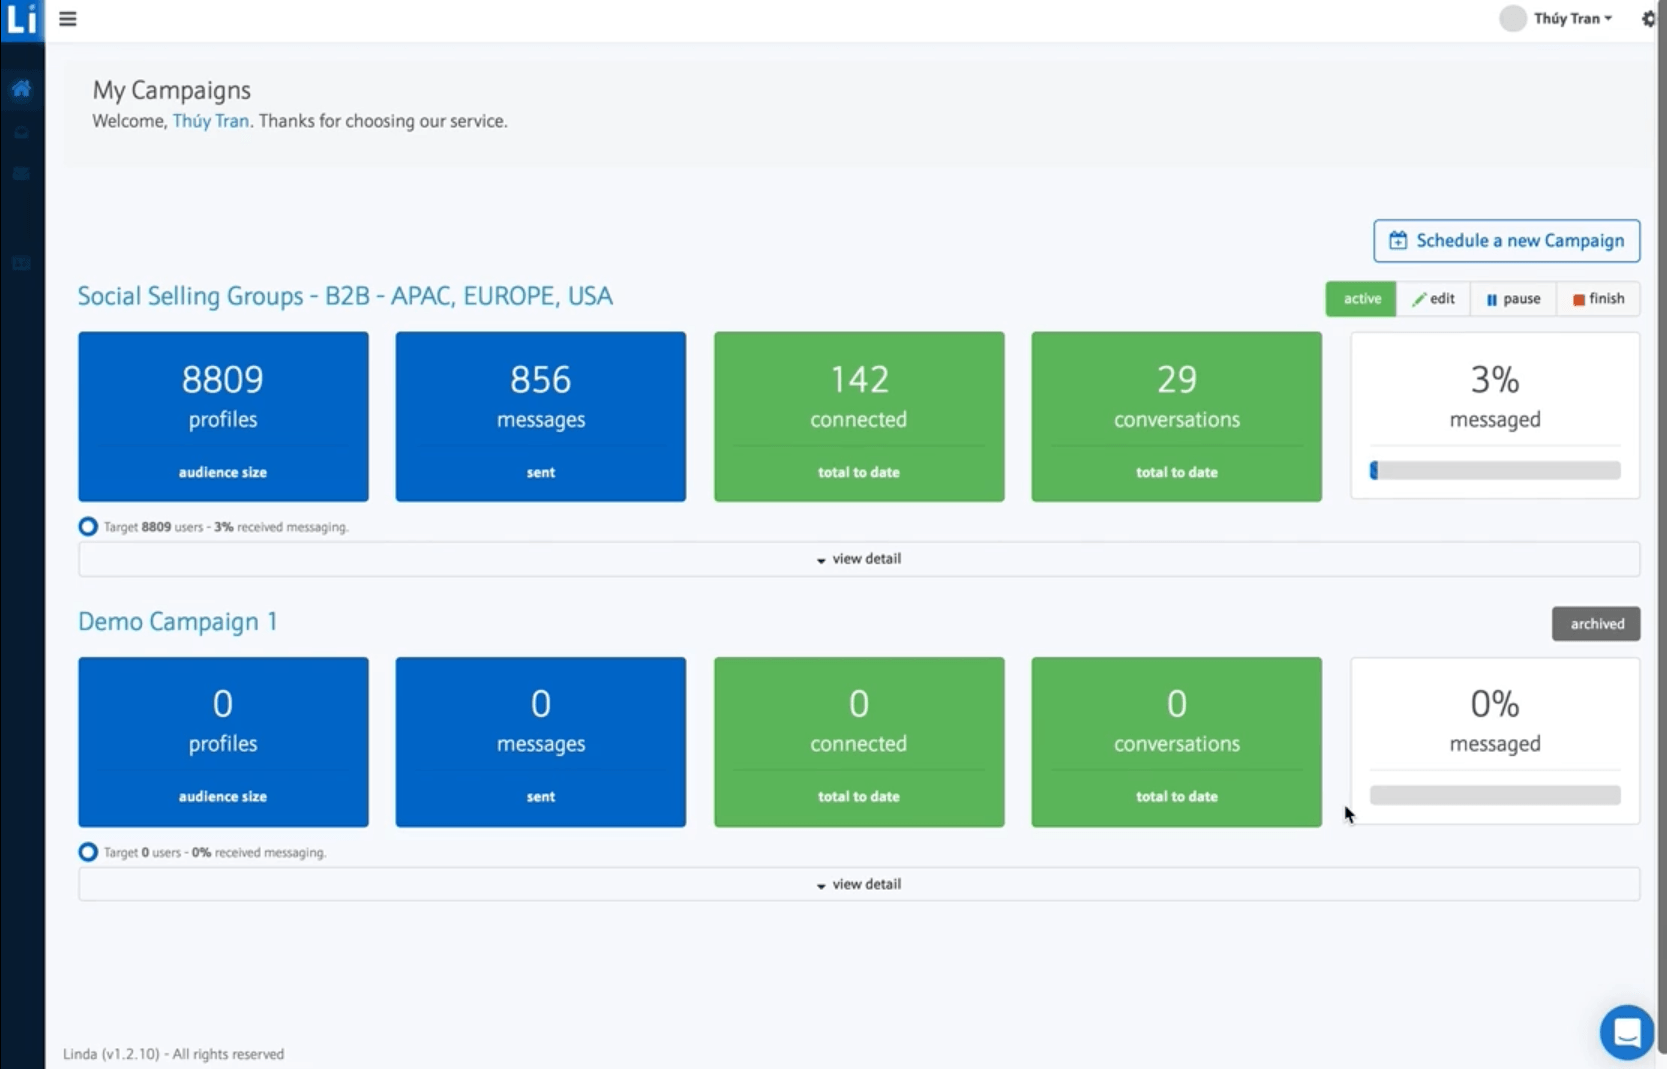Viewport: 1667px width, 1069px height.
Task: Click the Thúy Tran link in welcome message
Action: point(210,121)
